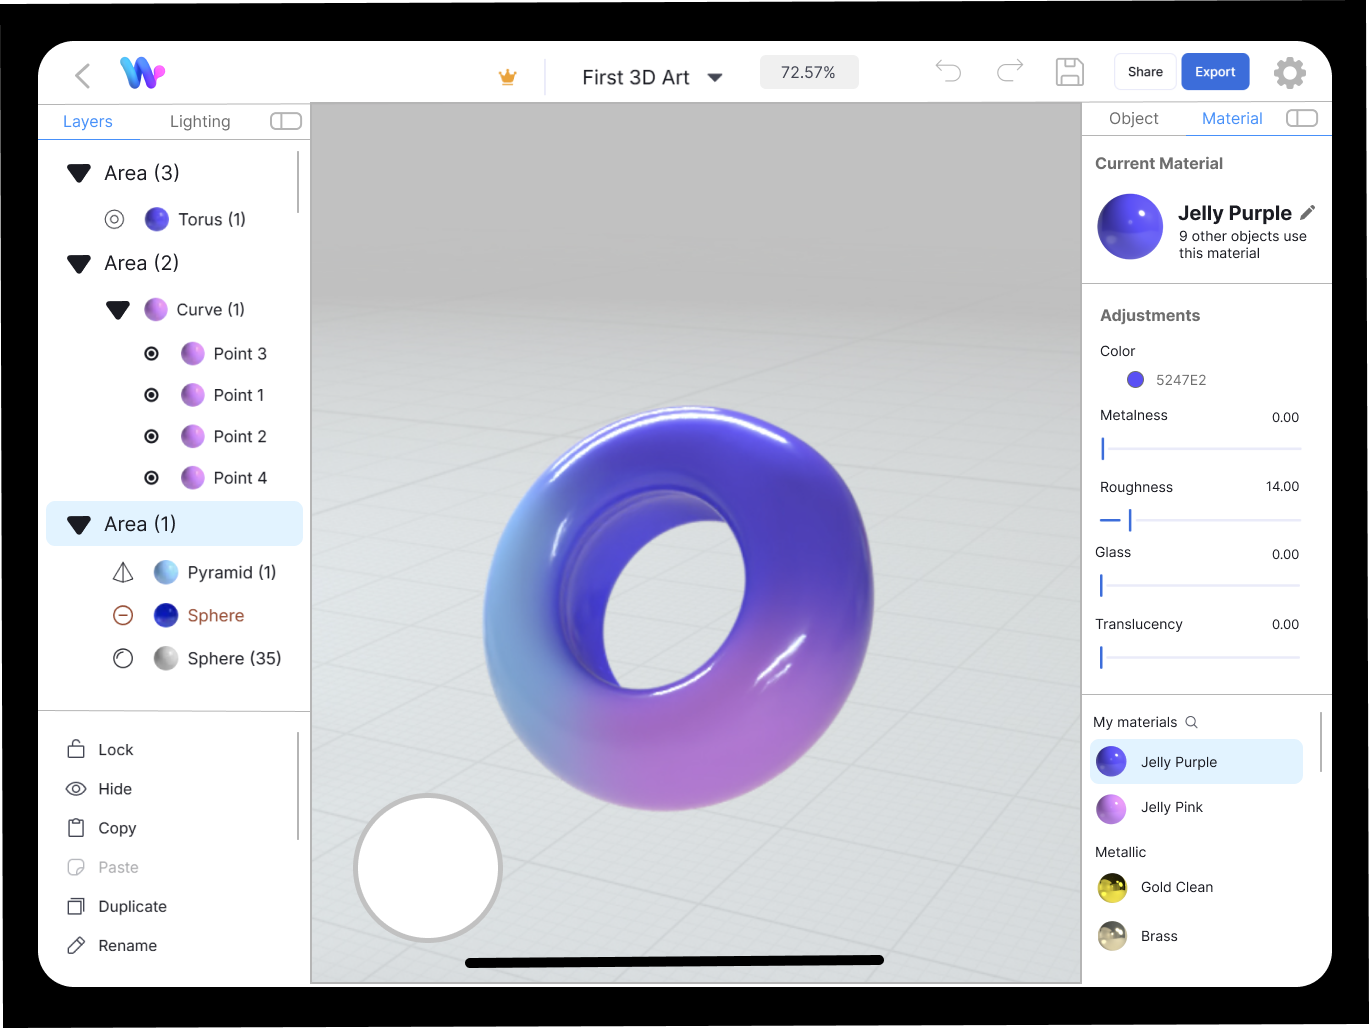Click the premium crown icon
The height and width of the screenshot is (1029, 1369).
click(x=508, y=77)
